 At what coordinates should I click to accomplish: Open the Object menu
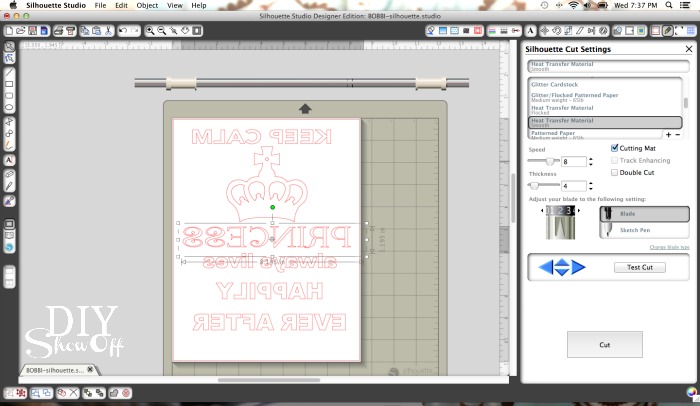click(147, 5)
